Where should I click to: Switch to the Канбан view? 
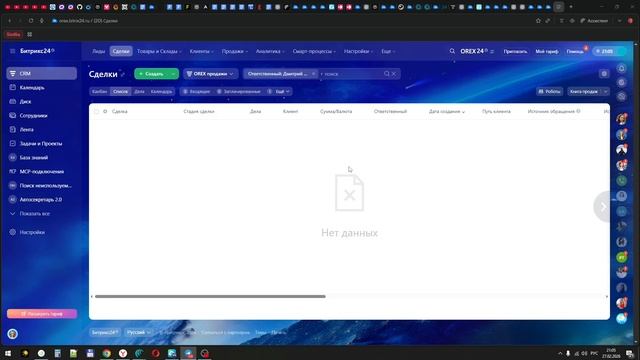pyautogui.click(x=100, y=91)
